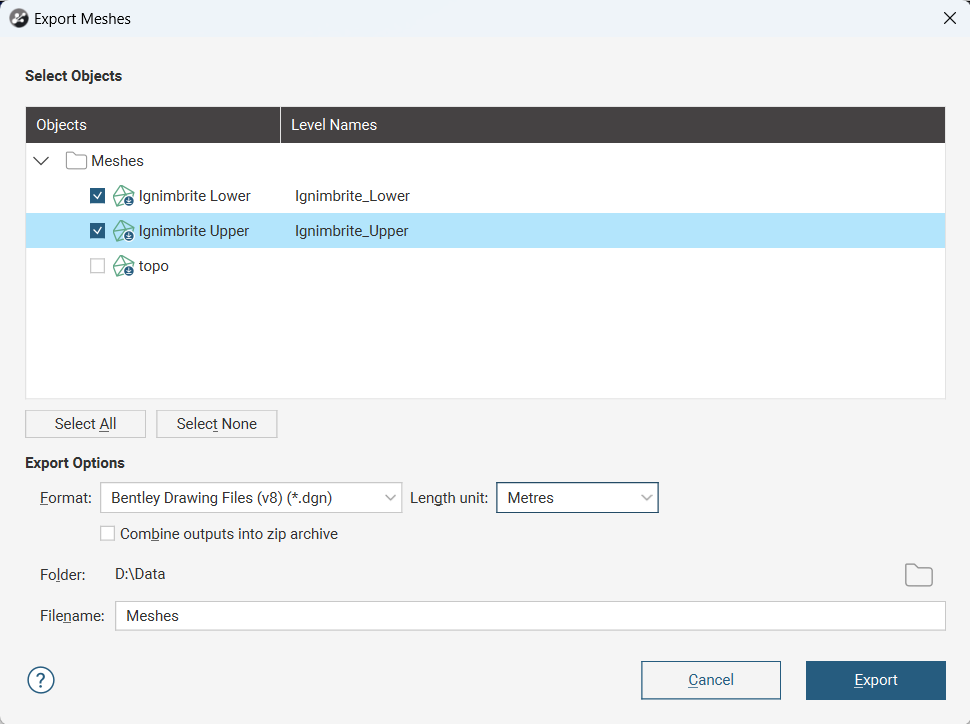Open the Format dropdown list

(251, 498)
